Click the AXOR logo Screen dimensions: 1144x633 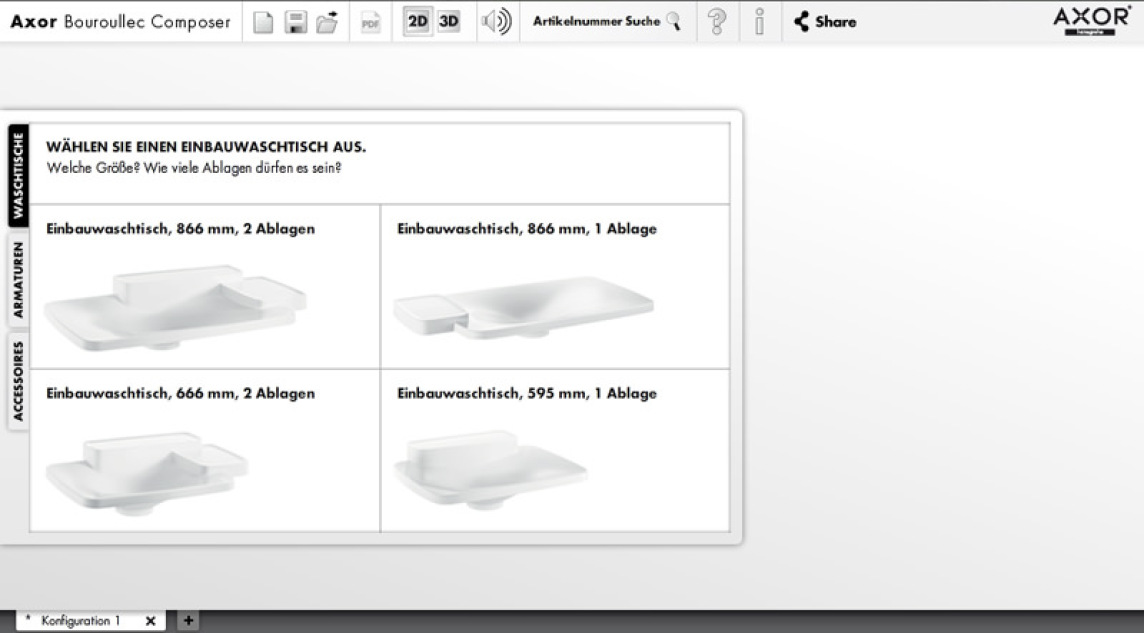pyautogui.click(x=1091, y=20)
